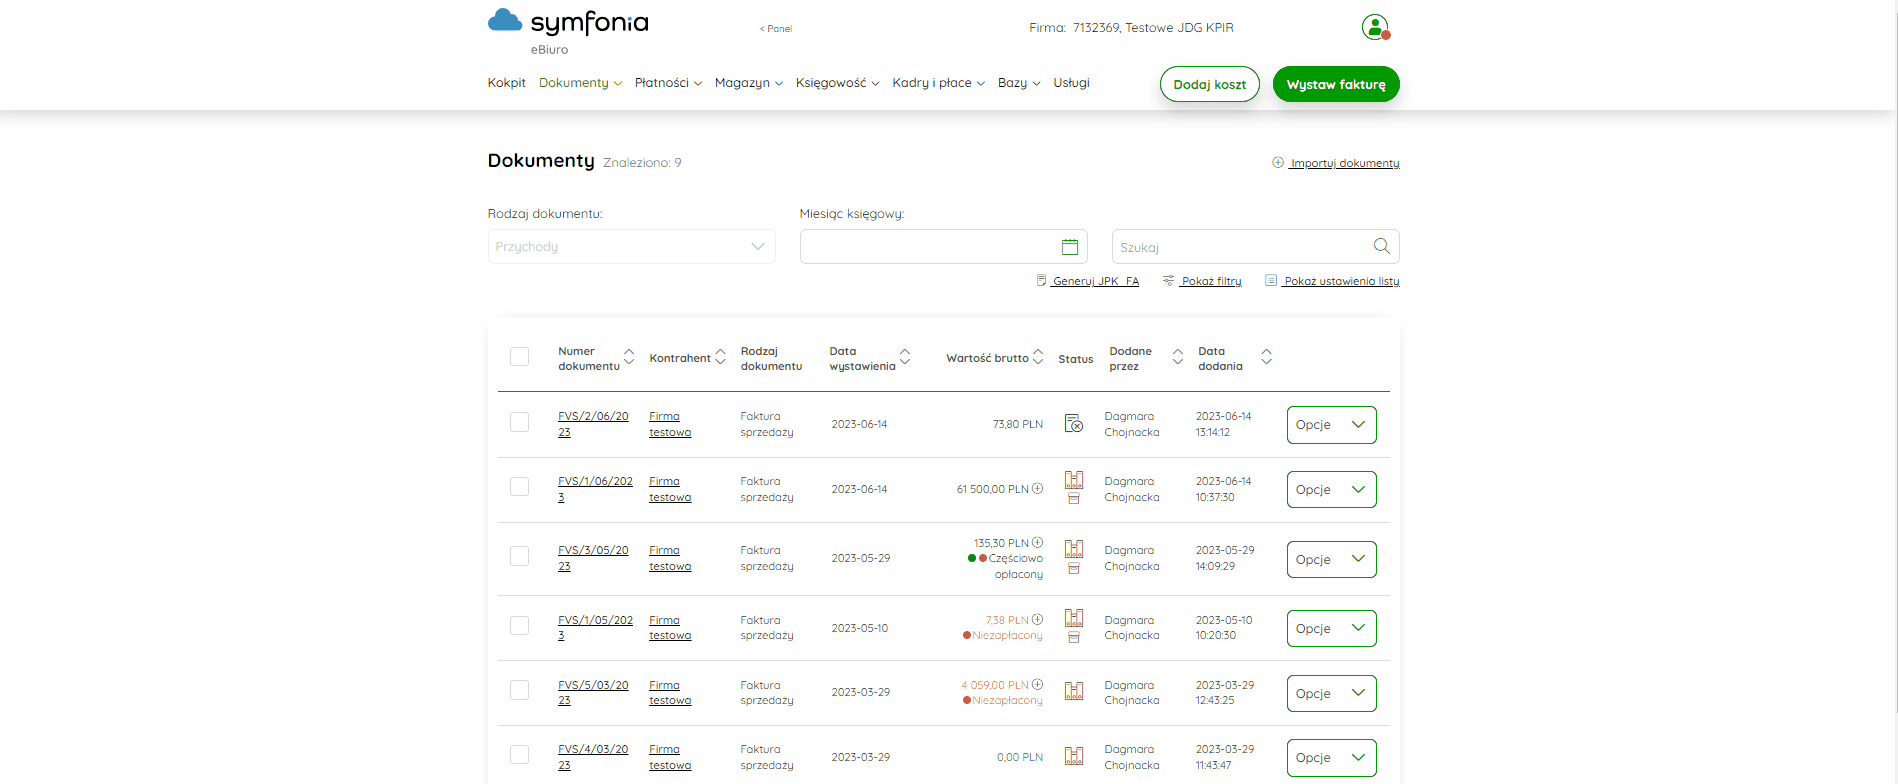
Task: Expand Opcje dropdown for FVS/2/06/2023
Action: tap(1331, 425)
